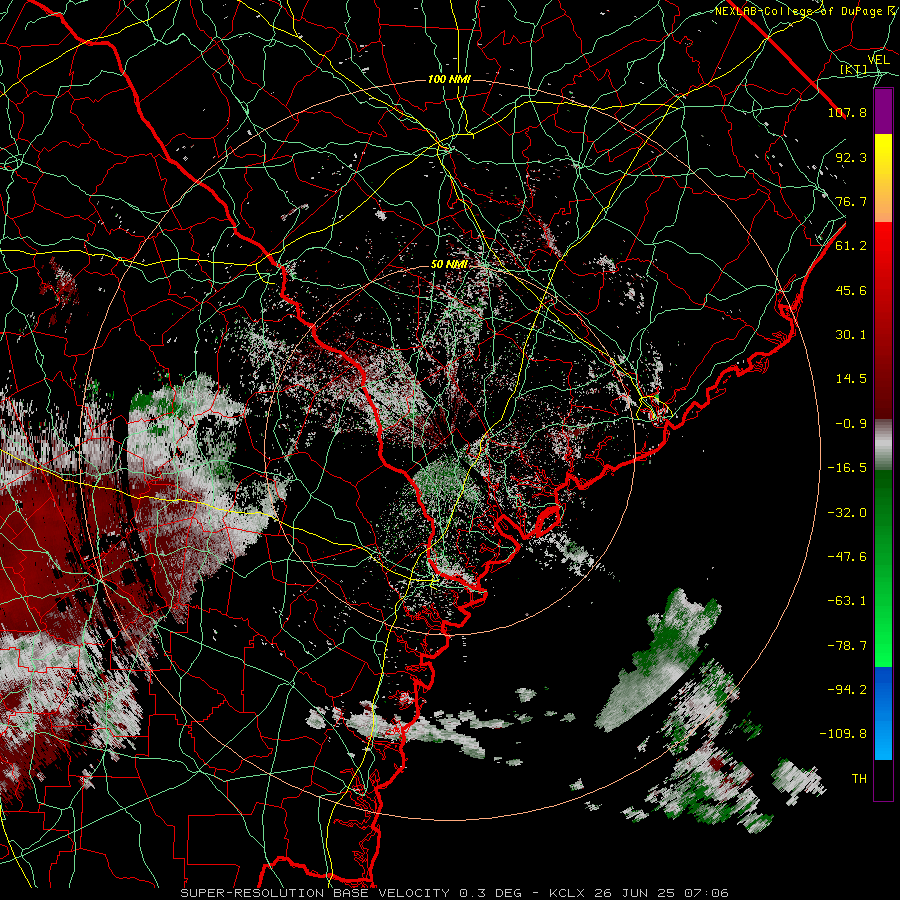Click the blue segment of the color bar
Viewport: 900px width, 900px height.
(x=883, y=713)
